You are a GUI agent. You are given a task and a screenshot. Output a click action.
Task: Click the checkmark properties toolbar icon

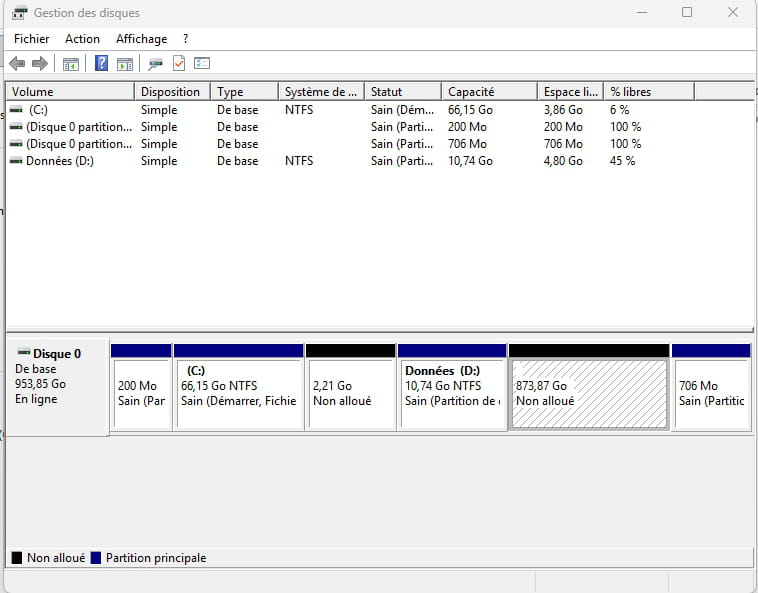click(x=179, y=64)
